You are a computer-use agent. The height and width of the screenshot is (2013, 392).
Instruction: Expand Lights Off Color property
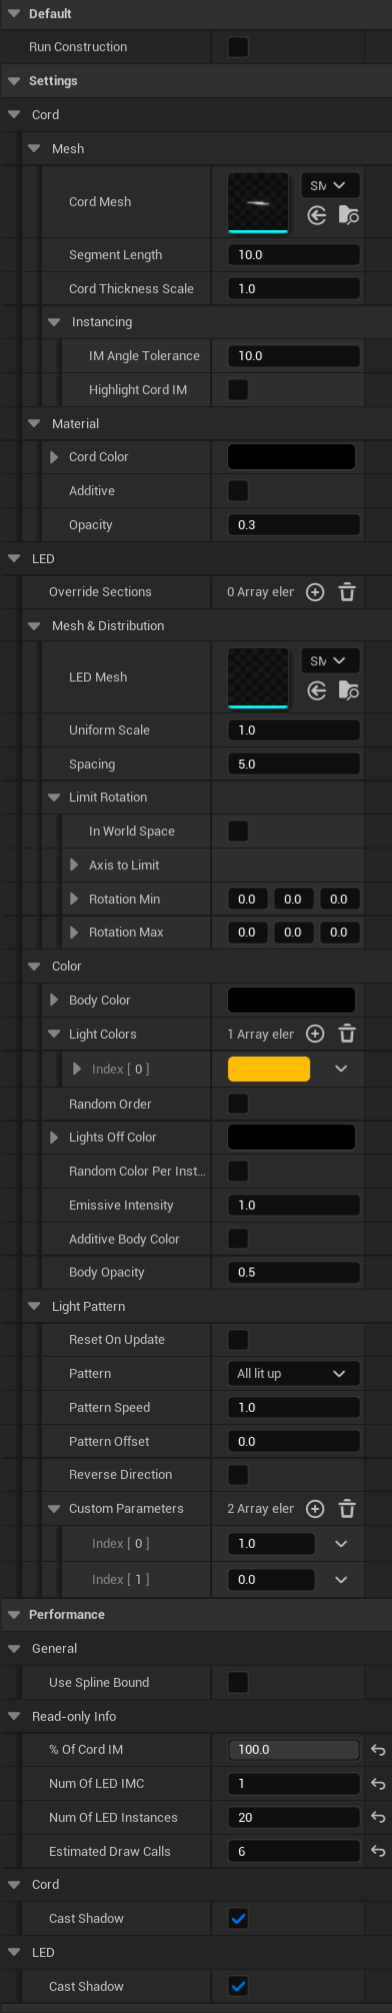(54, 1137)
